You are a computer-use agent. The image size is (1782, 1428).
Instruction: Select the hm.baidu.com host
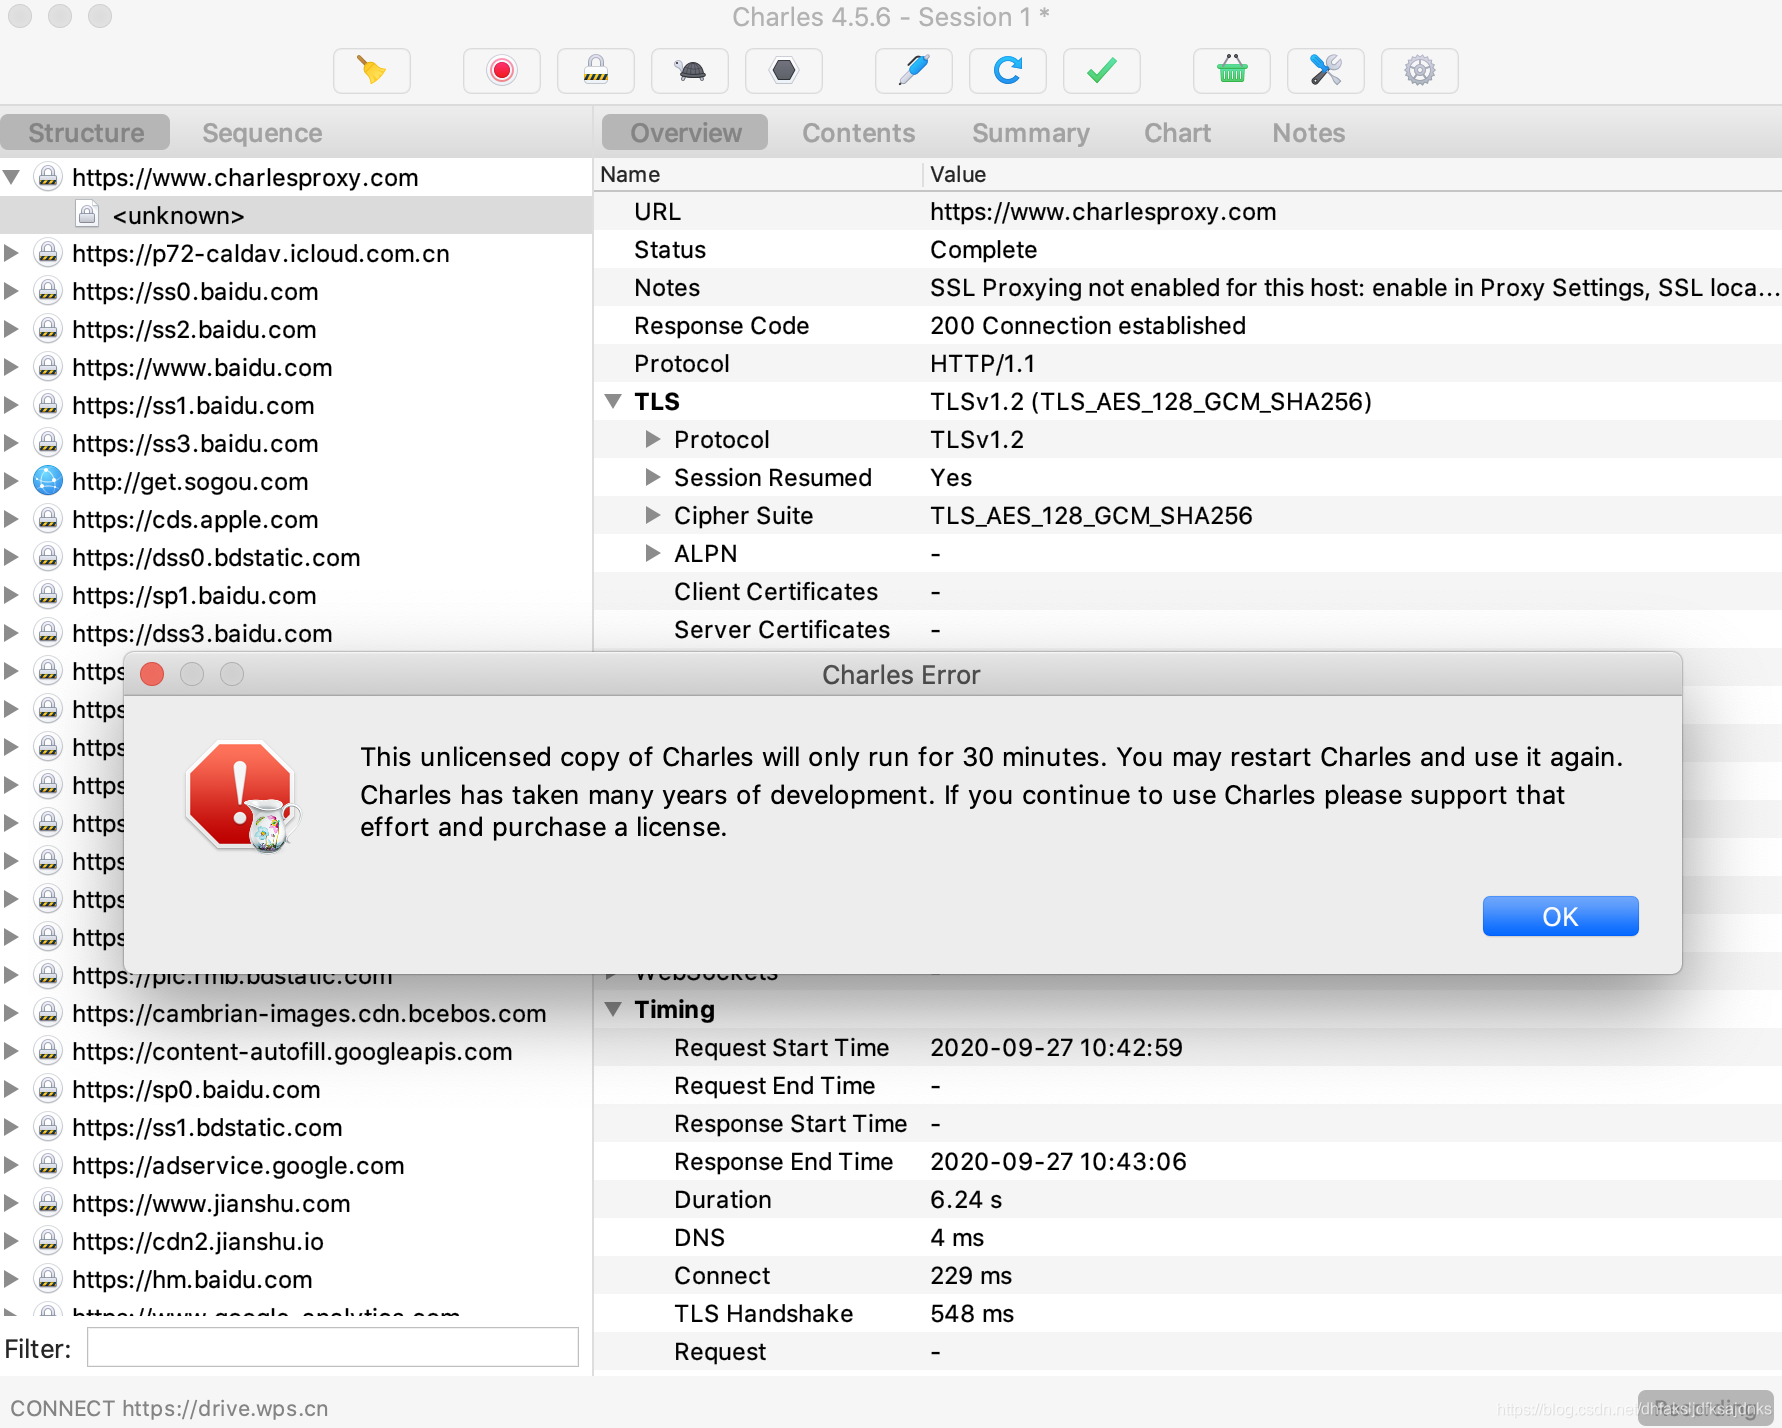192,1279
